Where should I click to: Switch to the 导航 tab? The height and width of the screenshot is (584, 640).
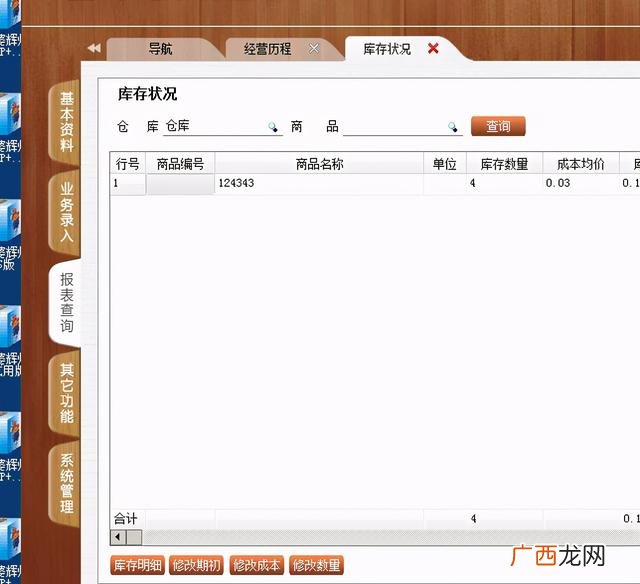click(x=160, y=49)
